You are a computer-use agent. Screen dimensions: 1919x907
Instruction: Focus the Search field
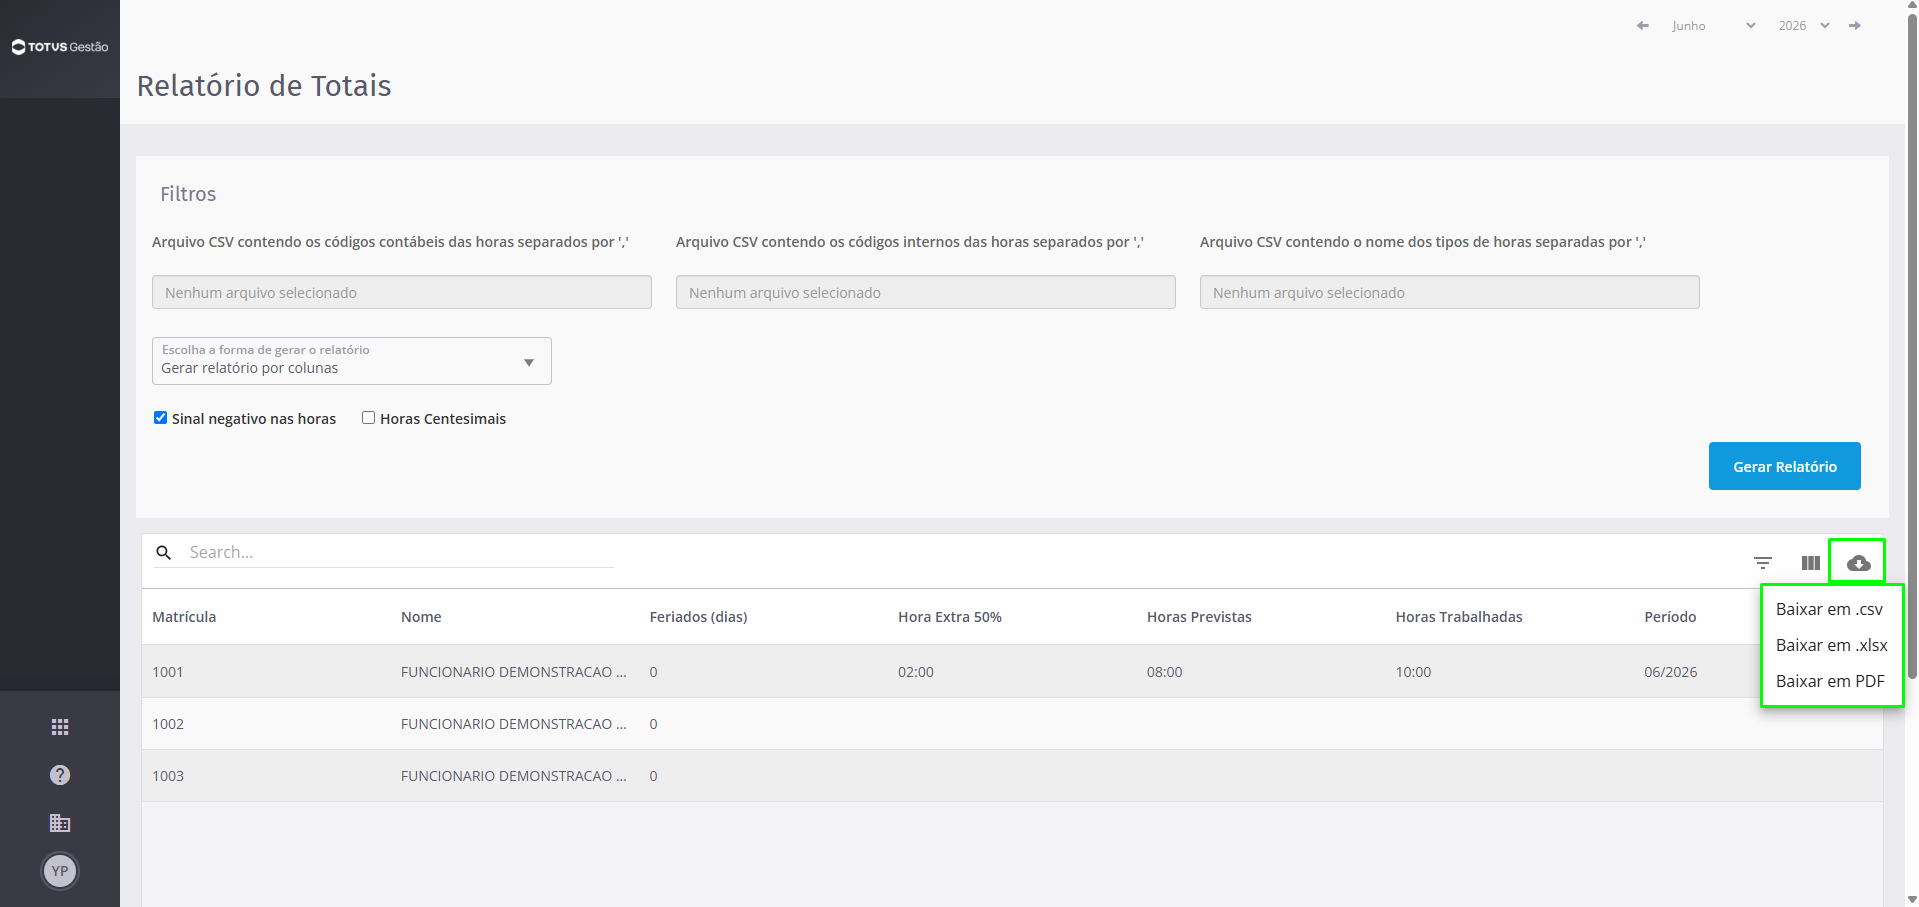coord(400,552)
